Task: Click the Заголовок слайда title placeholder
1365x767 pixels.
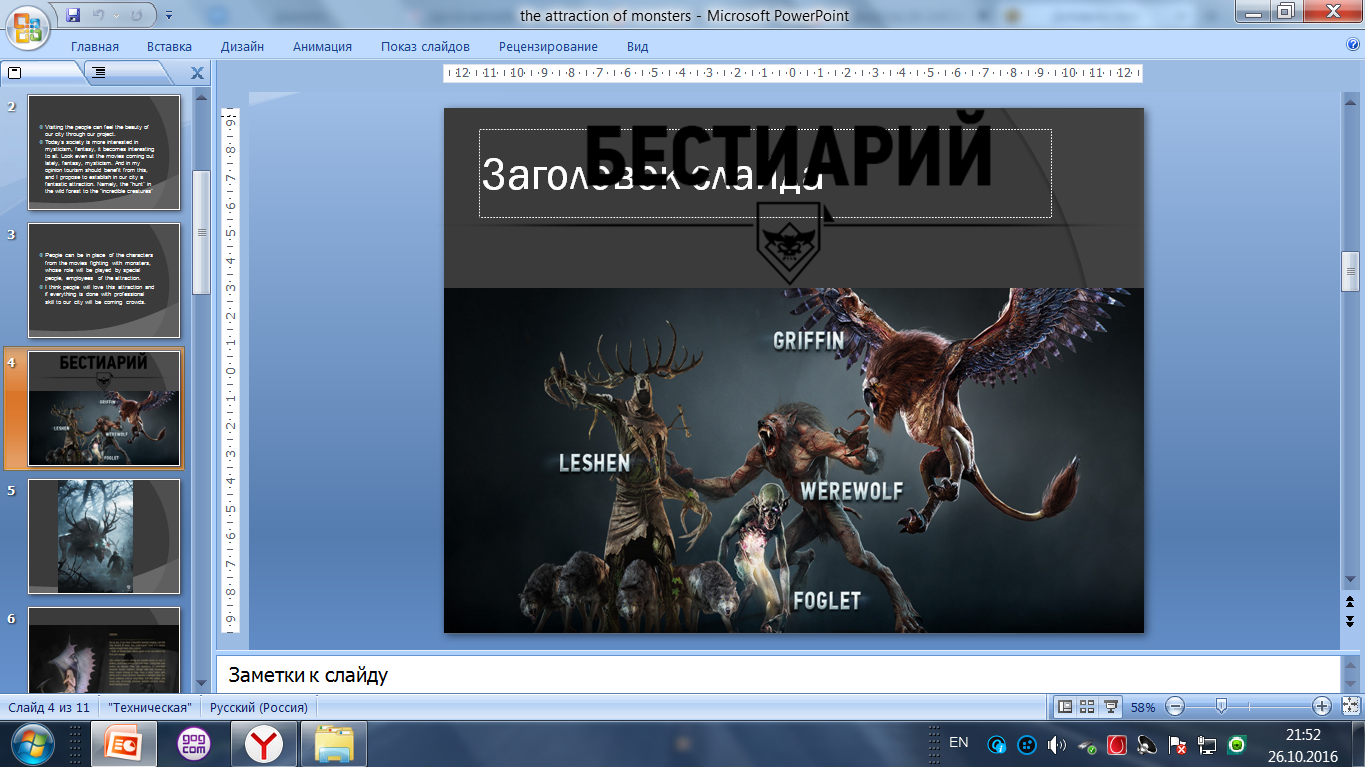Action: [765, 173]
